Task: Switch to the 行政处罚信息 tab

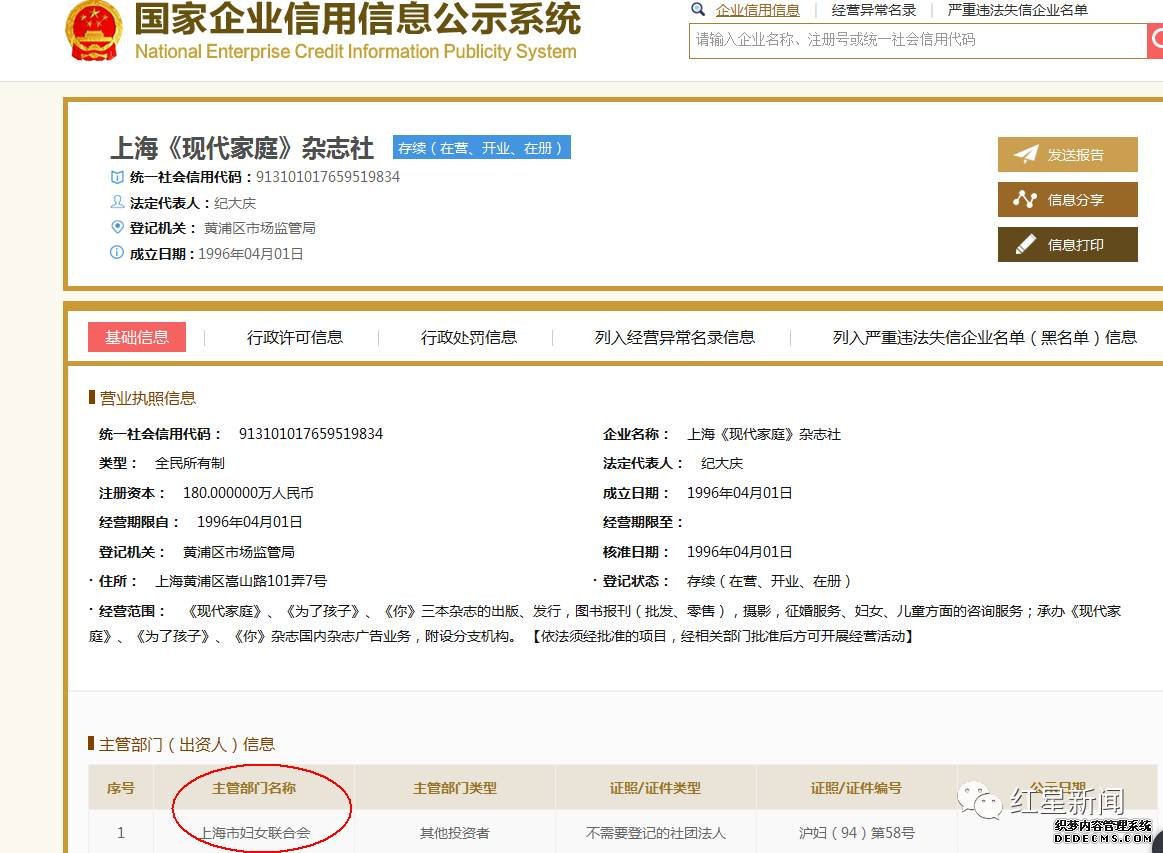Action: click(x=469, y=337)
